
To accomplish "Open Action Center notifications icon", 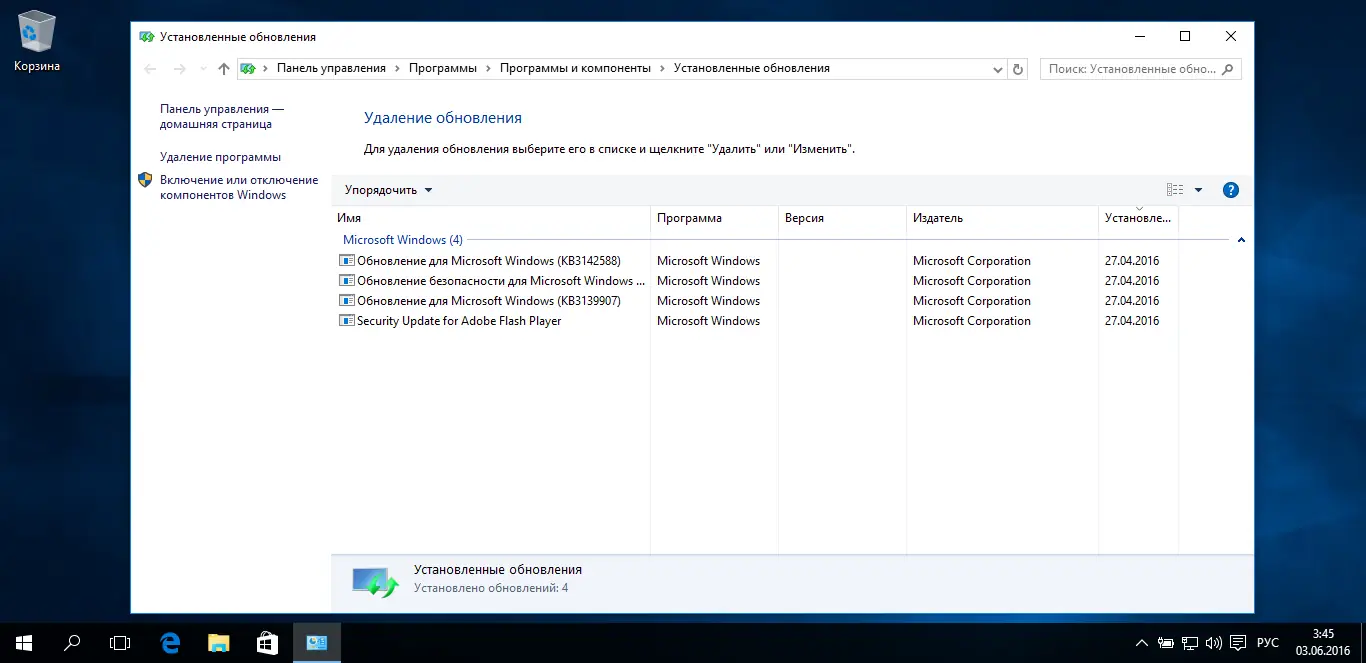I will (1238, 643).
